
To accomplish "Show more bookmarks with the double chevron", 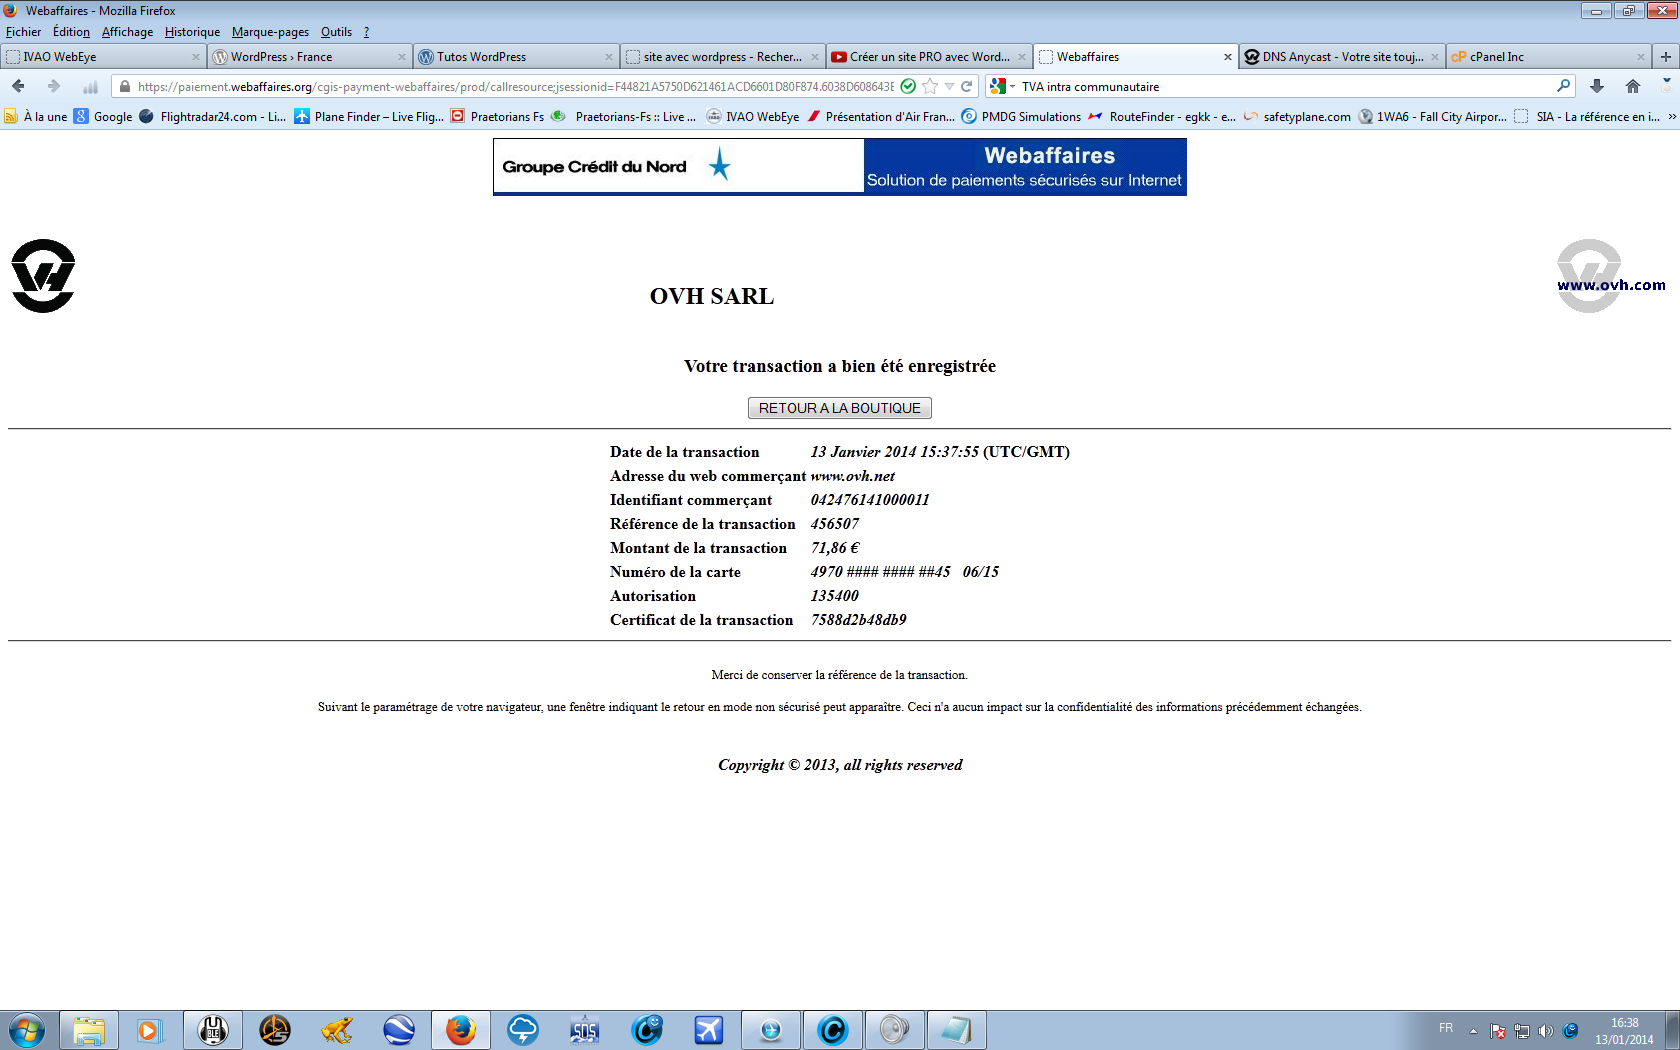I will tap(1671, 117).
